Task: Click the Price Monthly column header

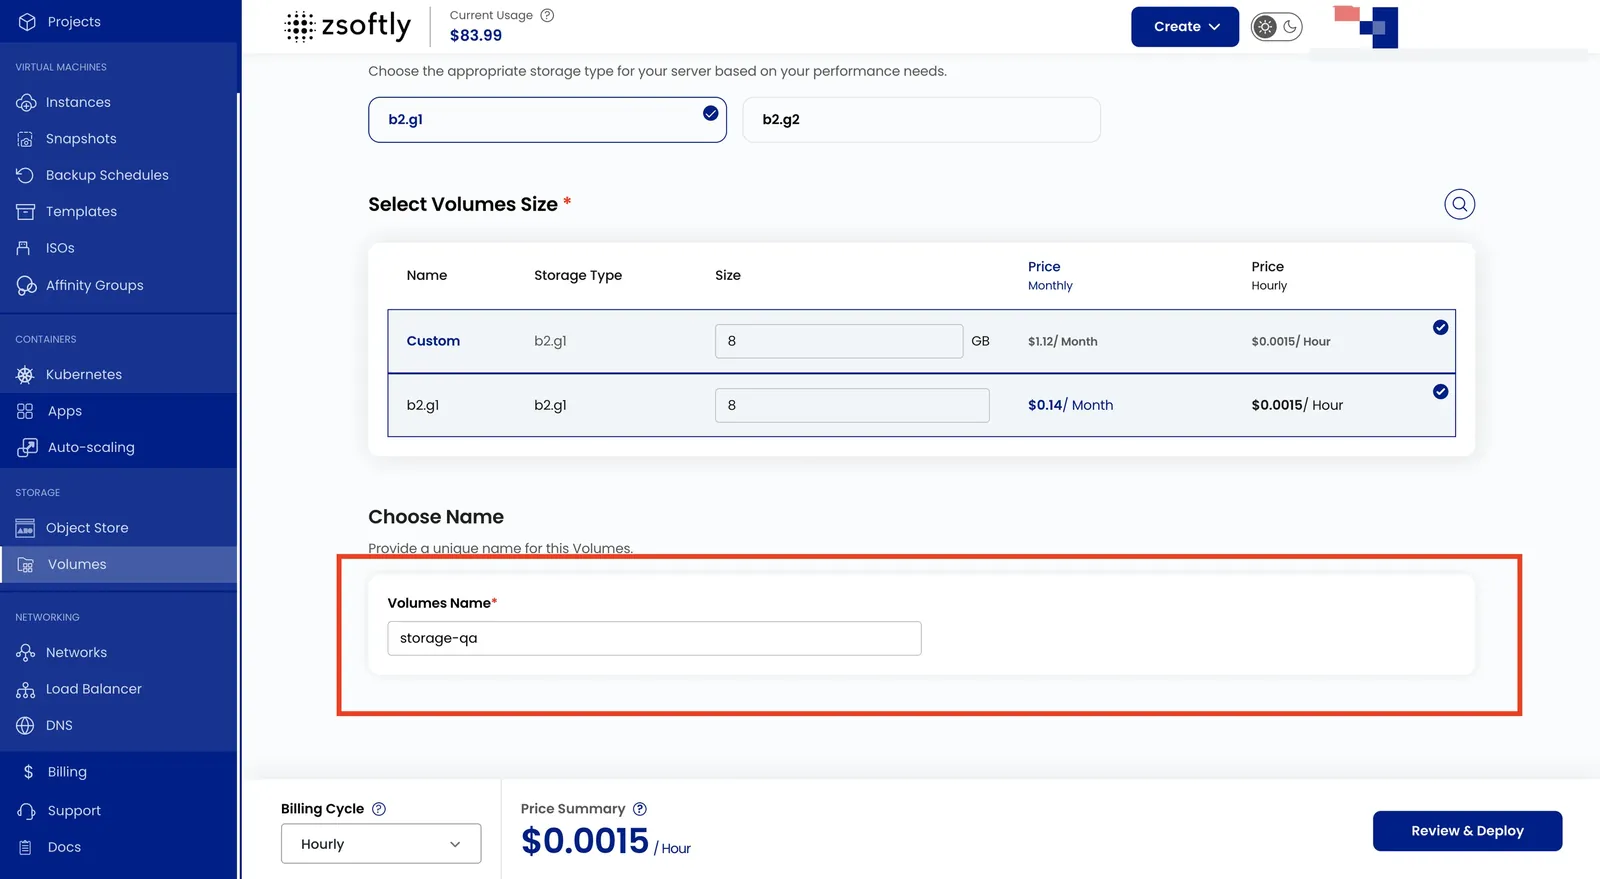Action: pos(1050,276)
